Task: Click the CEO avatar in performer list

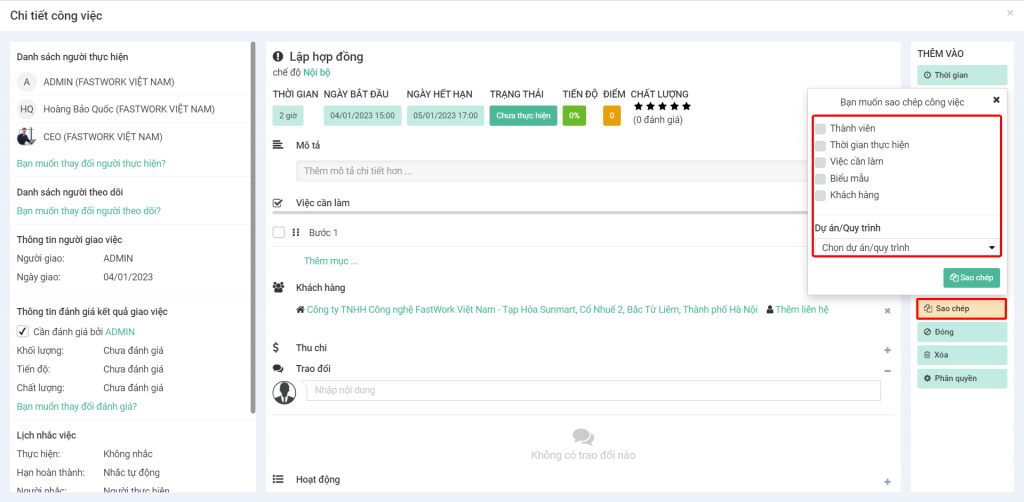Action: [x=26, y=136]
